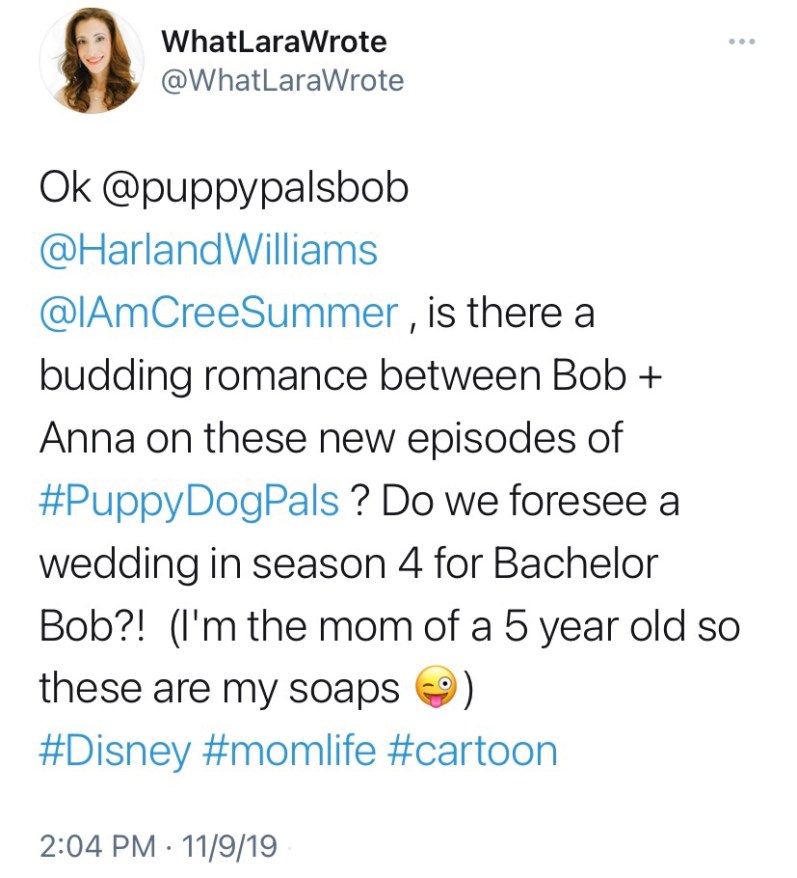Click the WhatLaraWrote display name
Viewport: 797px width, 878px height.
(273, 41)
